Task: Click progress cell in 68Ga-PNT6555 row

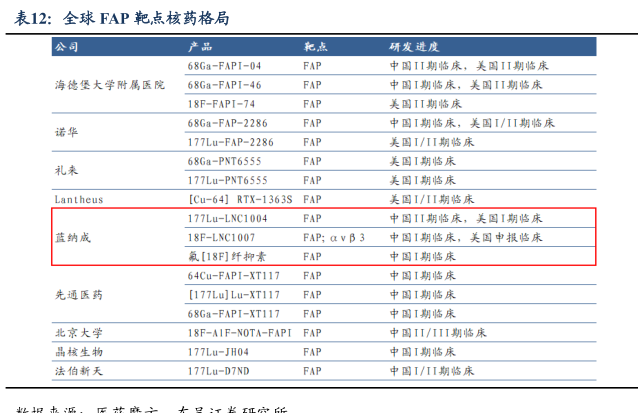Action: point(422,162)
